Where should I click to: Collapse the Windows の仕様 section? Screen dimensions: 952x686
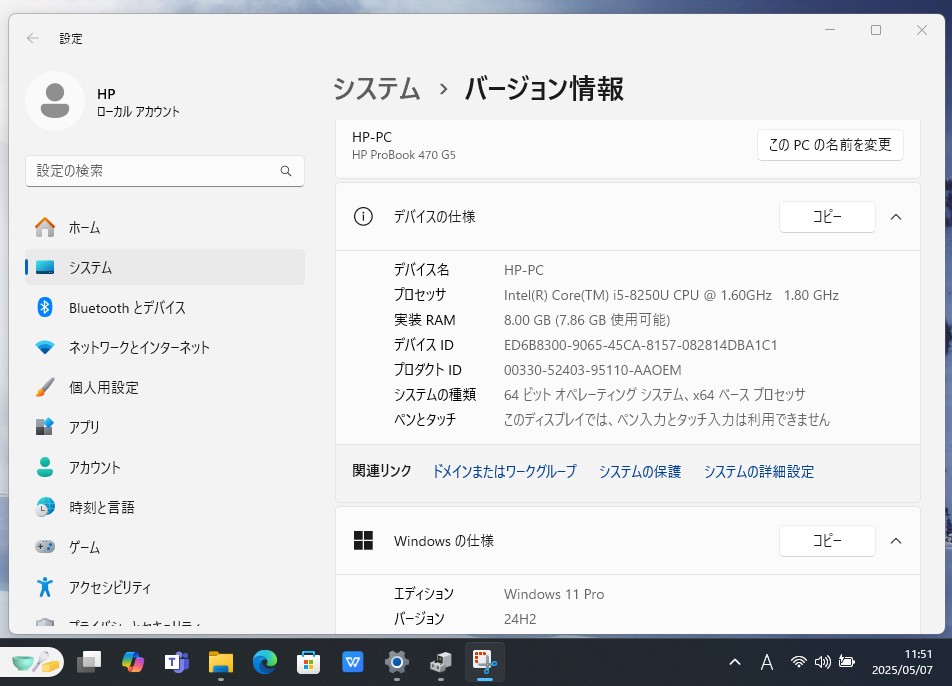point(896,541)
